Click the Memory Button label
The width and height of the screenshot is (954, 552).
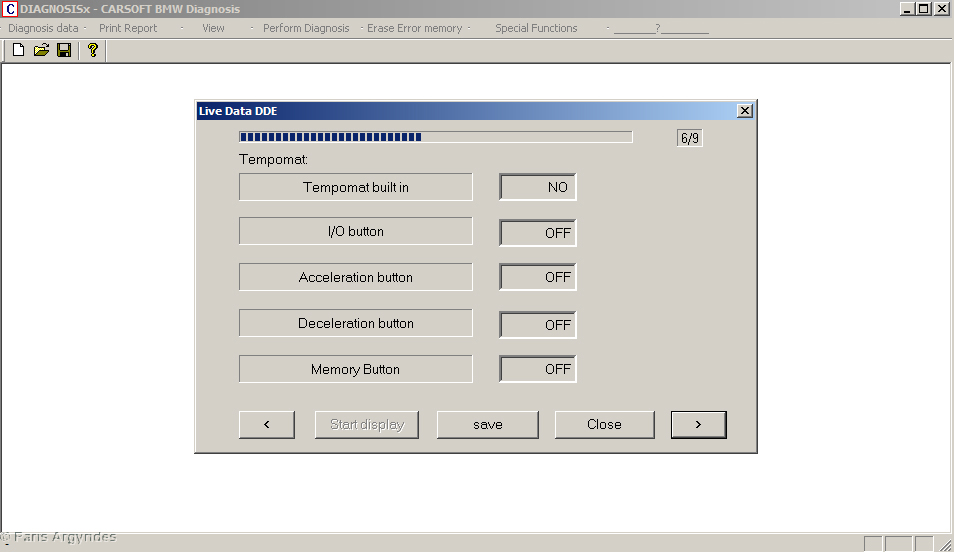(355, 369)
